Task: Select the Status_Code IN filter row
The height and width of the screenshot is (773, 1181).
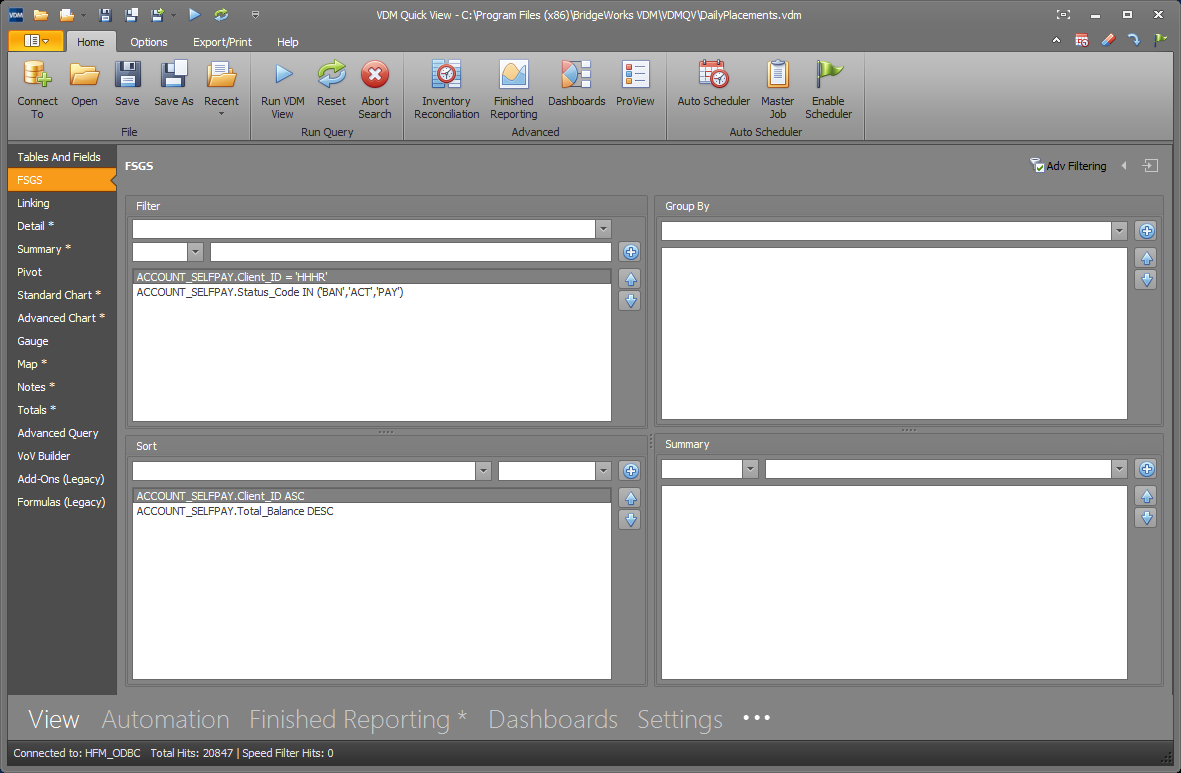Action: (372, 292)
